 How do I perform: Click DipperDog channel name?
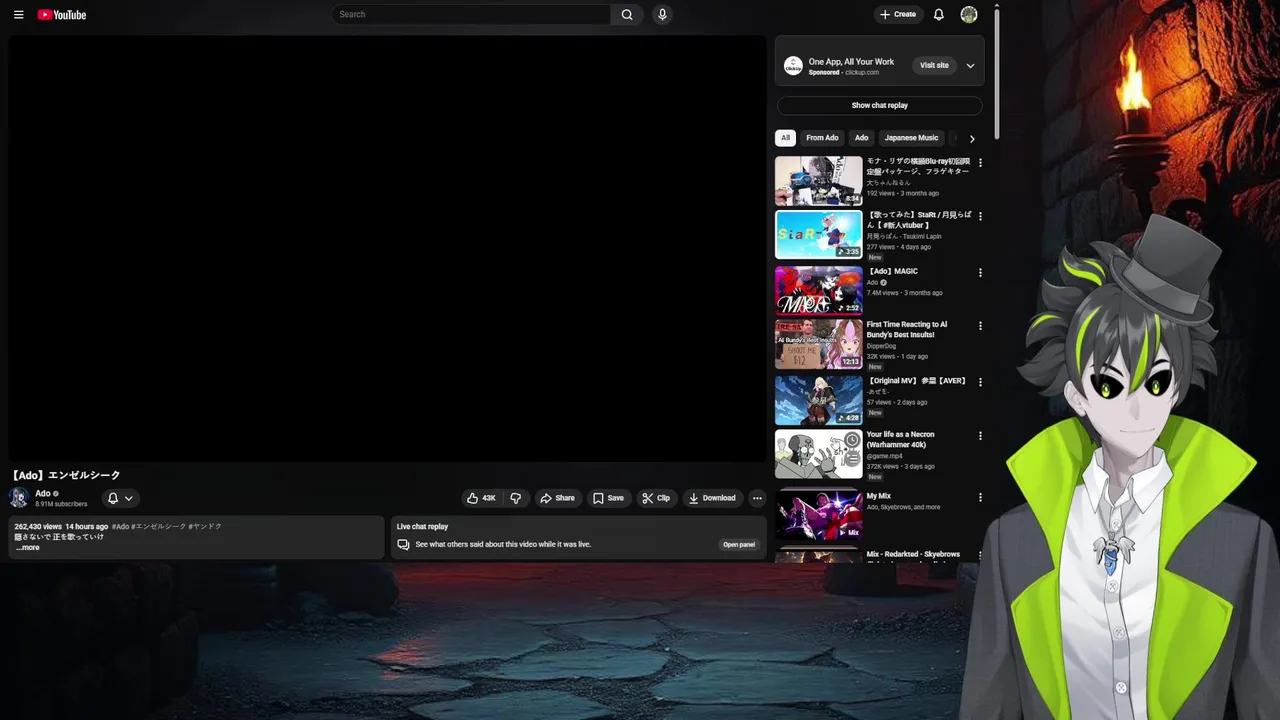coord(882,346)
